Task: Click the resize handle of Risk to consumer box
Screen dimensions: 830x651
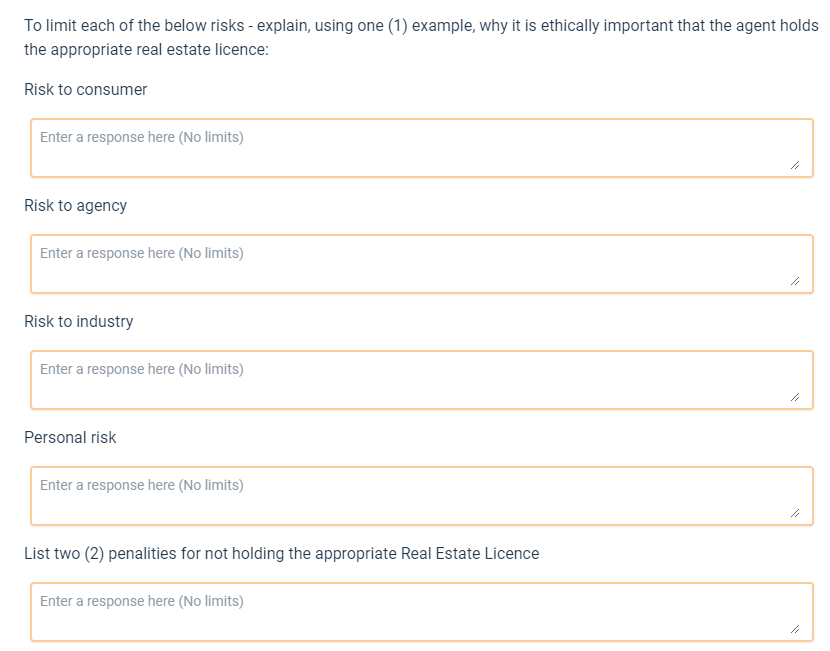Action: (795, 165)
